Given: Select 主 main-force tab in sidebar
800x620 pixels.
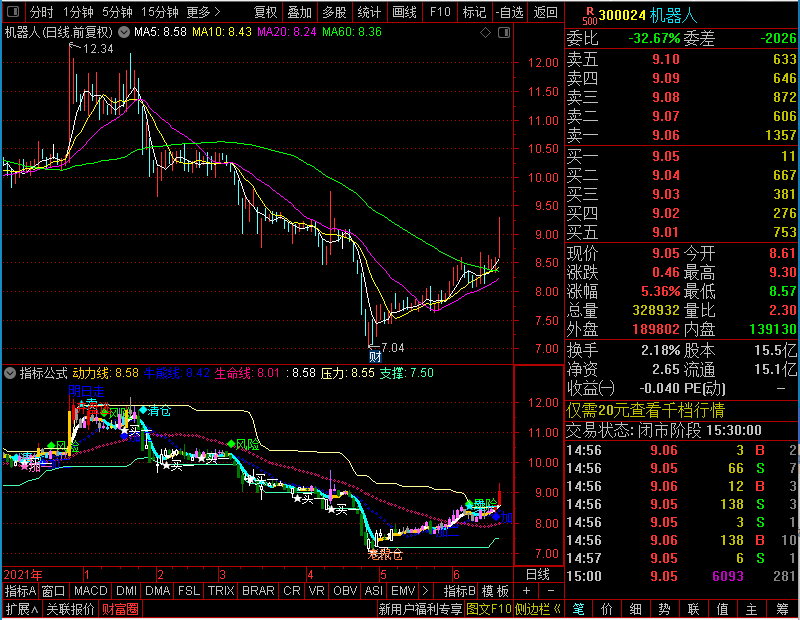Looking at the screenshot, I should click(752, 609).
